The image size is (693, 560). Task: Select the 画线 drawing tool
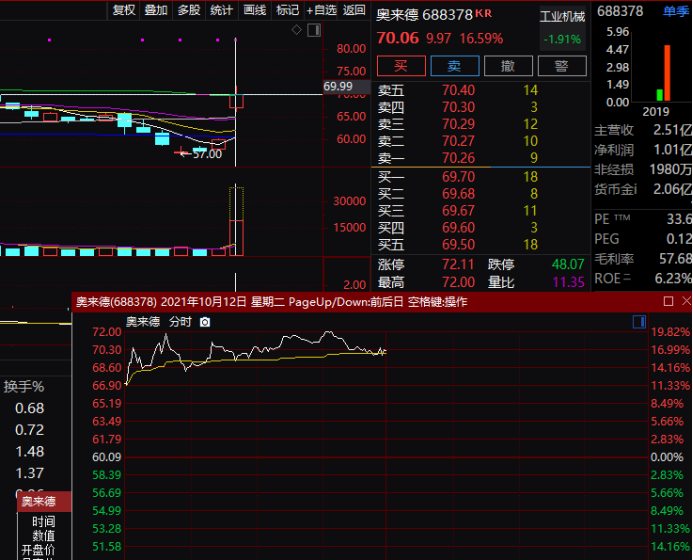255,10
